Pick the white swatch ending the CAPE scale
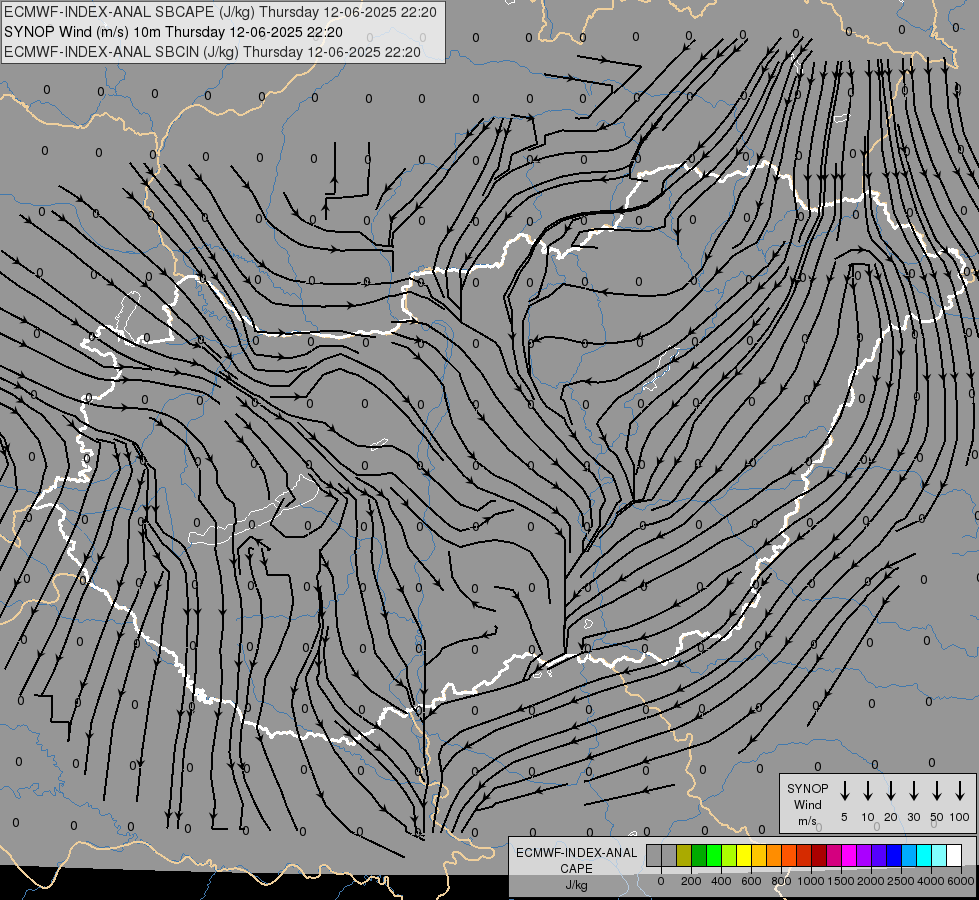 point(954,856)
